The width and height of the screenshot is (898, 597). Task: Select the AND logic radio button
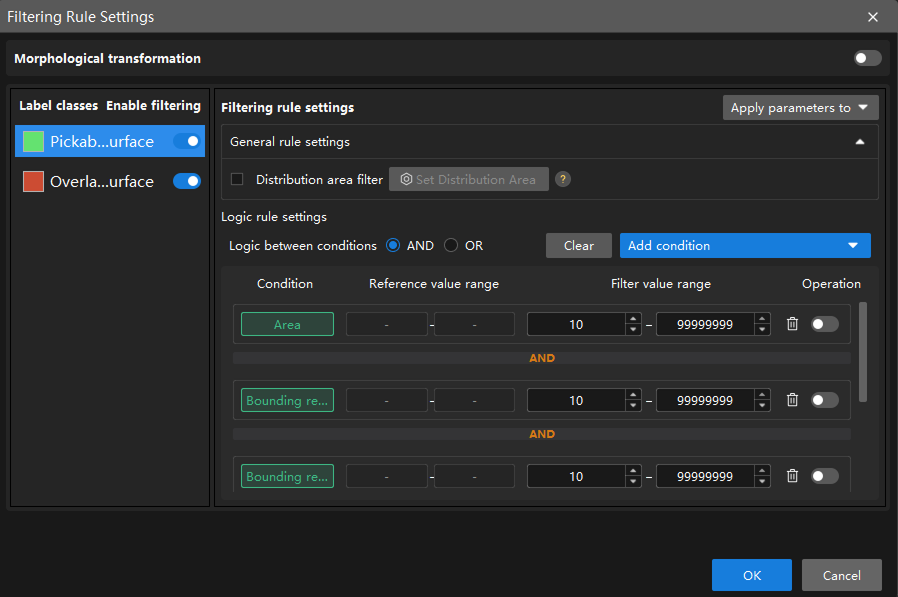[393, 245]
